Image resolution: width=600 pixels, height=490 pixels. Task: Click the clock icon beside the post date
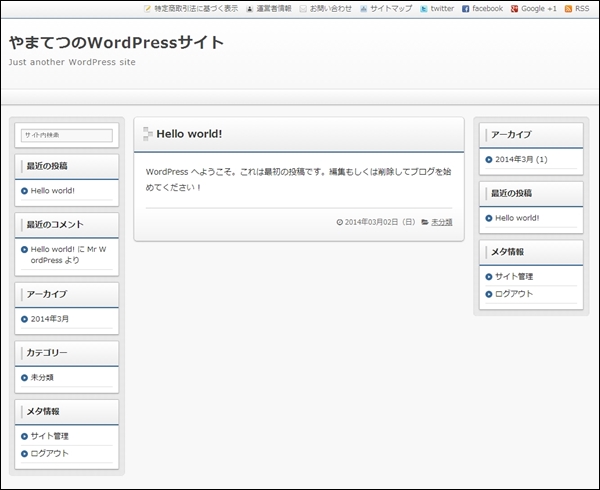(339, 222)
